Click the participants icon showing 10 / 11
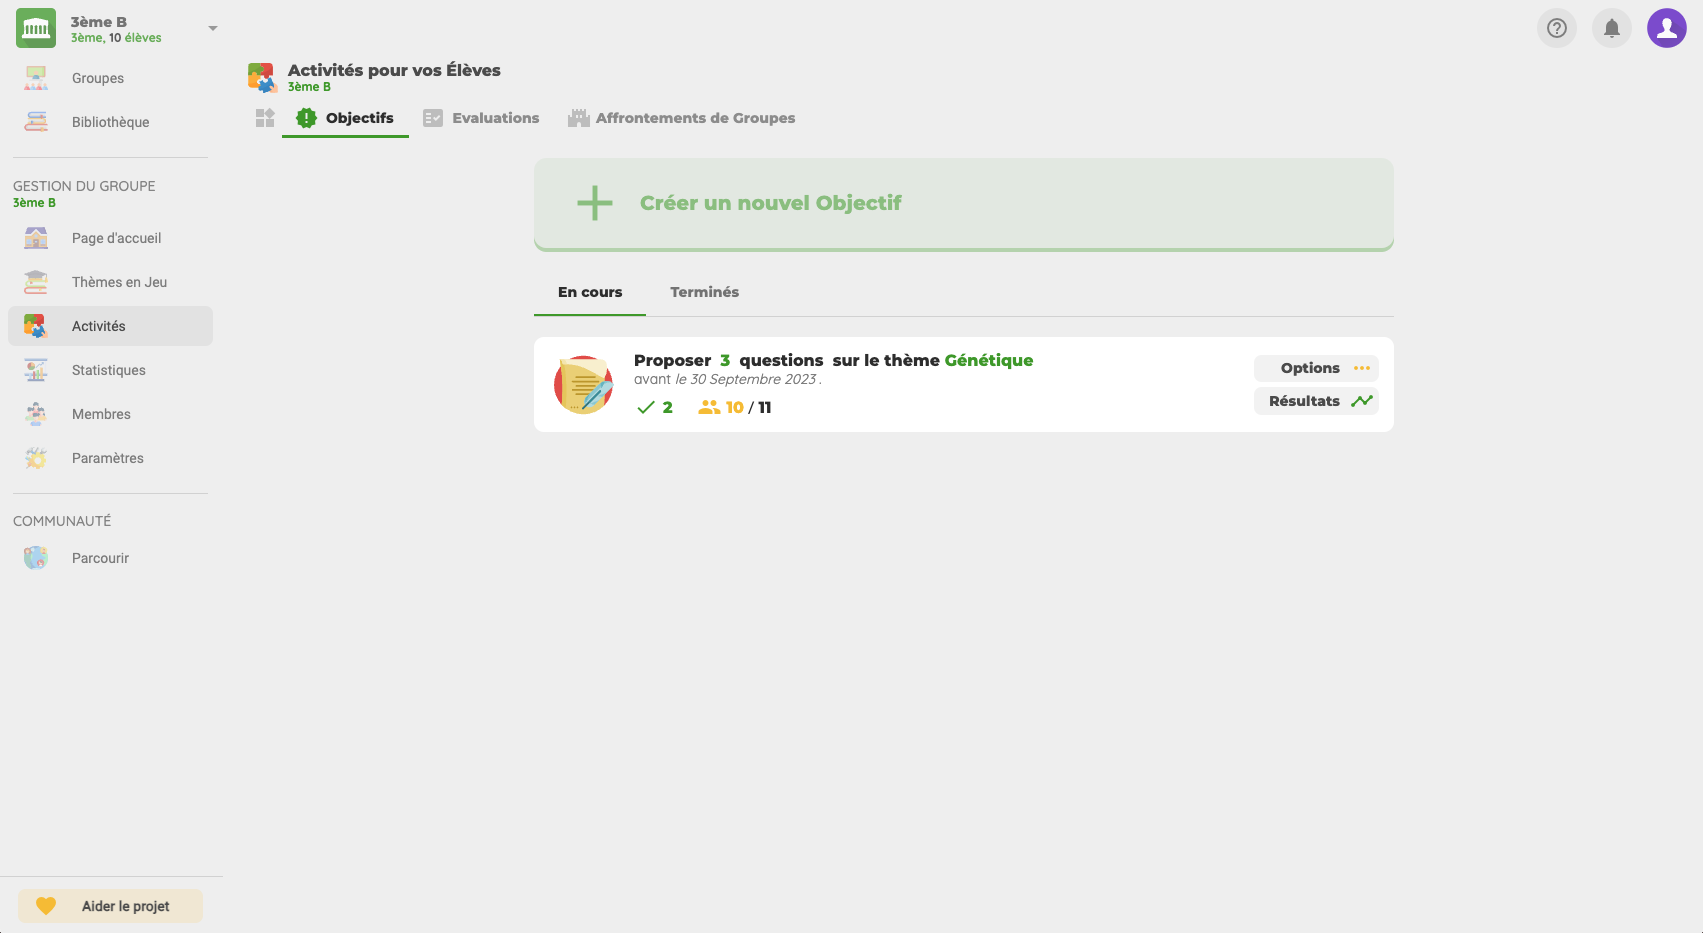This screenshot has height=933, width=1703. click(x=709, y=407)
